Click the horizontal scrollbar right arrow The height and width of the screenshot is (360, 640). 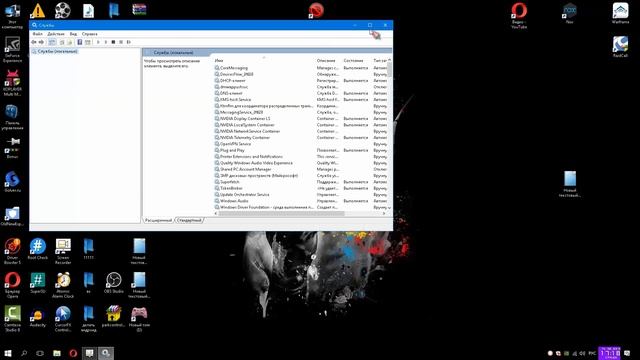(384, 213)
